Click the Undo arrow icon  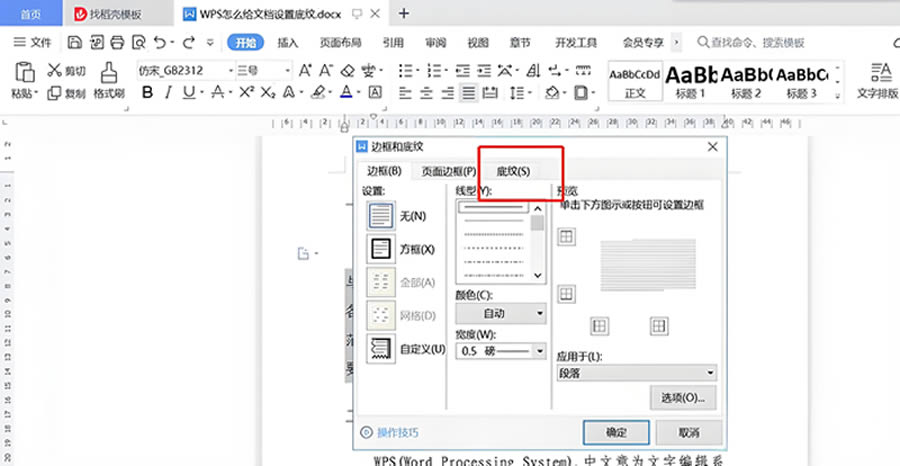(160, 42)
